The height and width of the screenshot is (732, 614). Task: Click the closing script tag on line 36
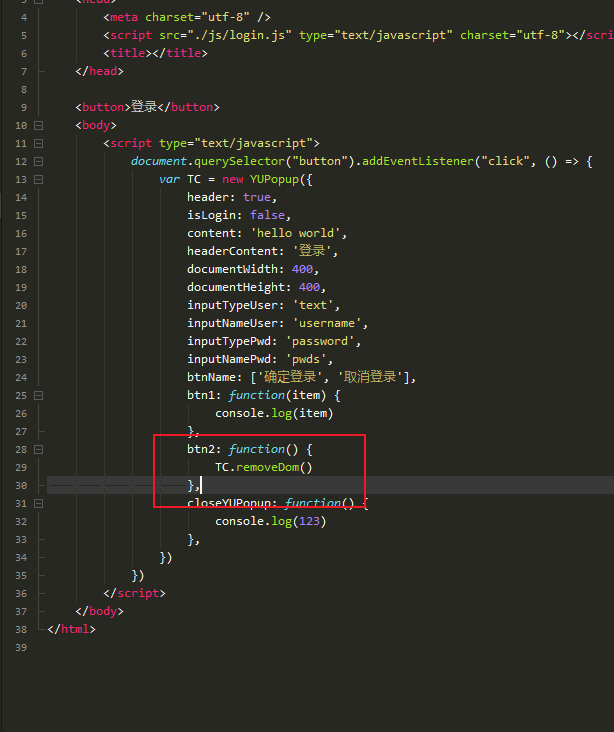(134, 593)
